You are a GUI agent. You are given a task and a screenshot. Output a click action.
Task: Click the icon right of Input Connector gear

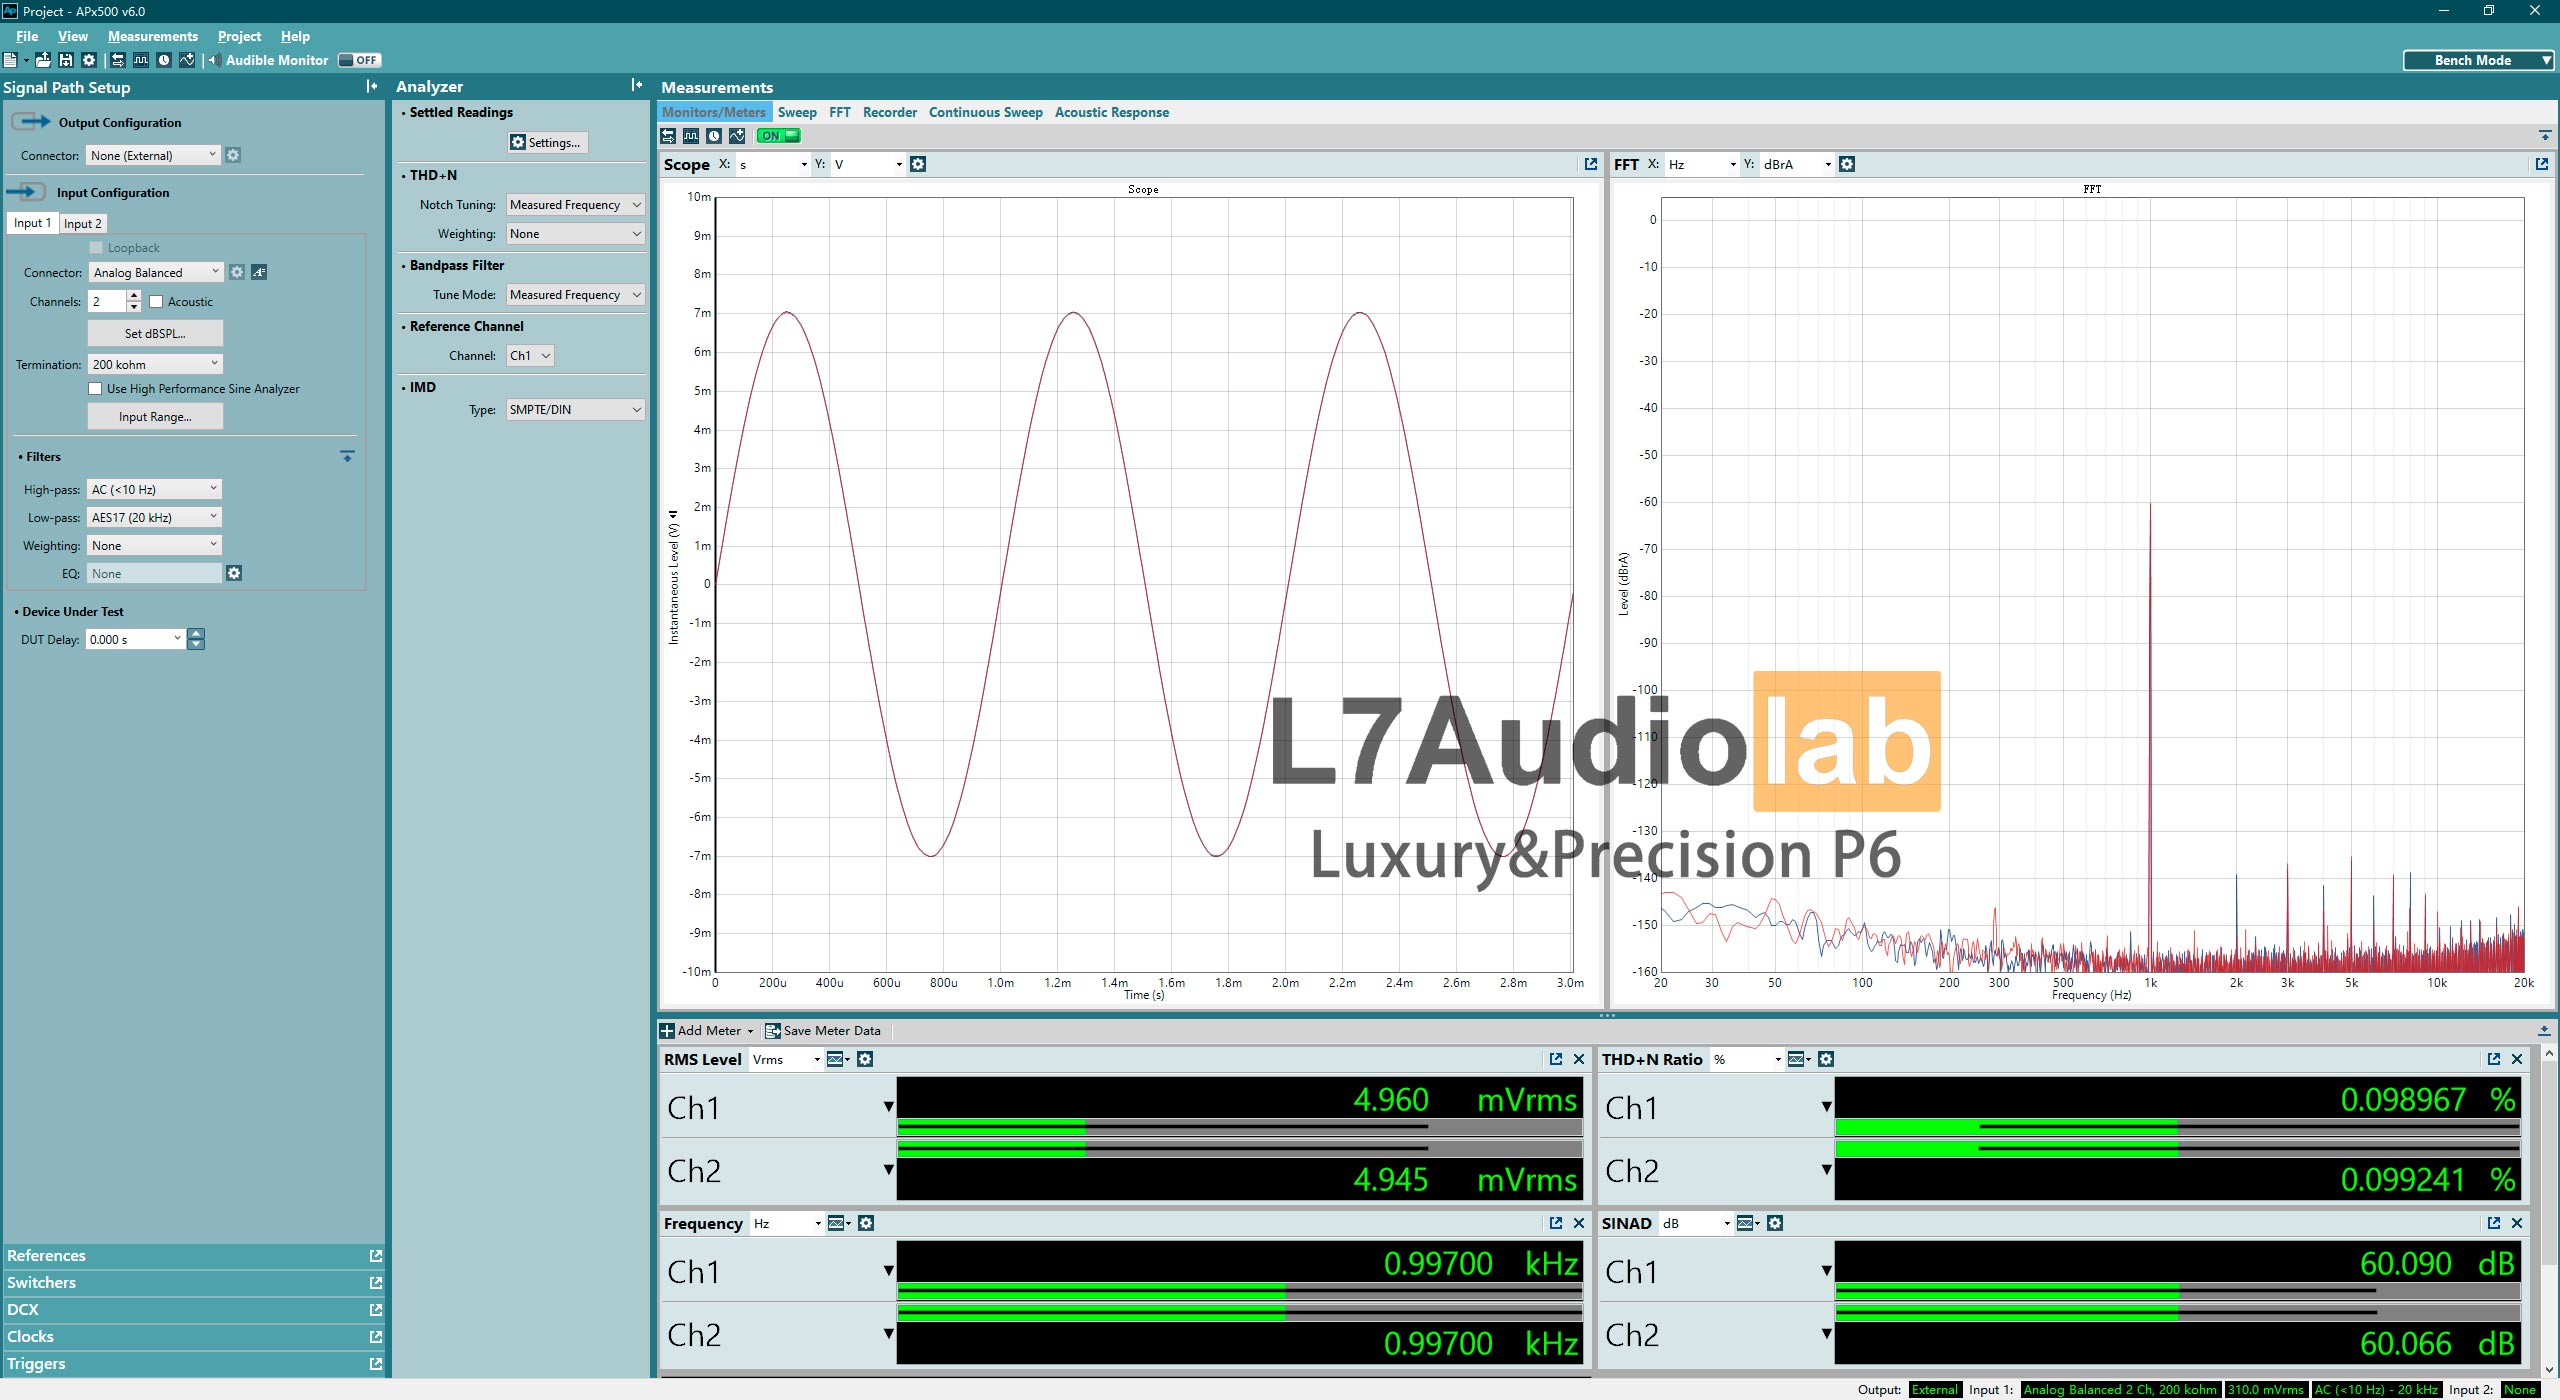[x=259, y=272]
